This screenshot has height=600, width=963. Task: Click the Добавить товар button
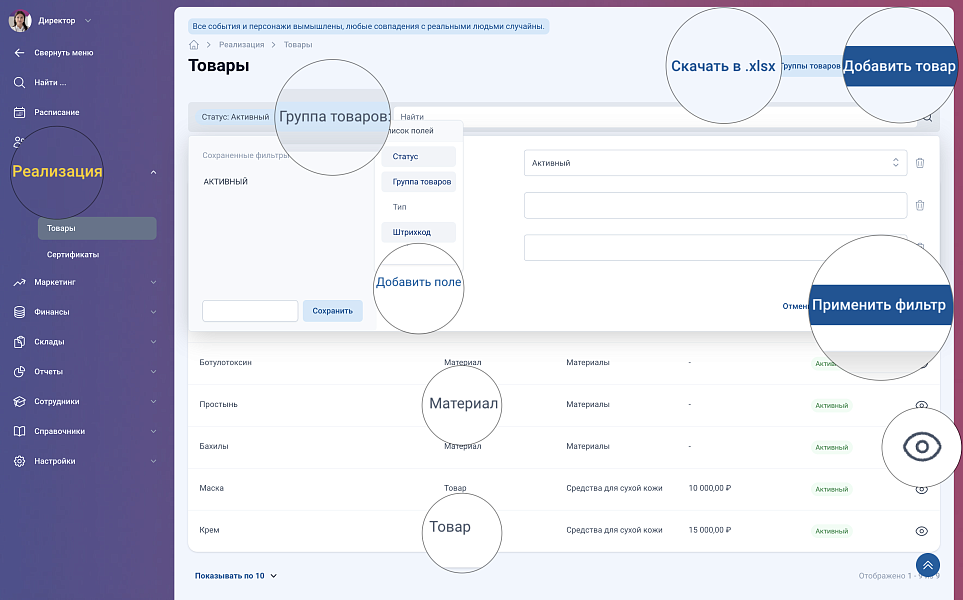point(899,67)
